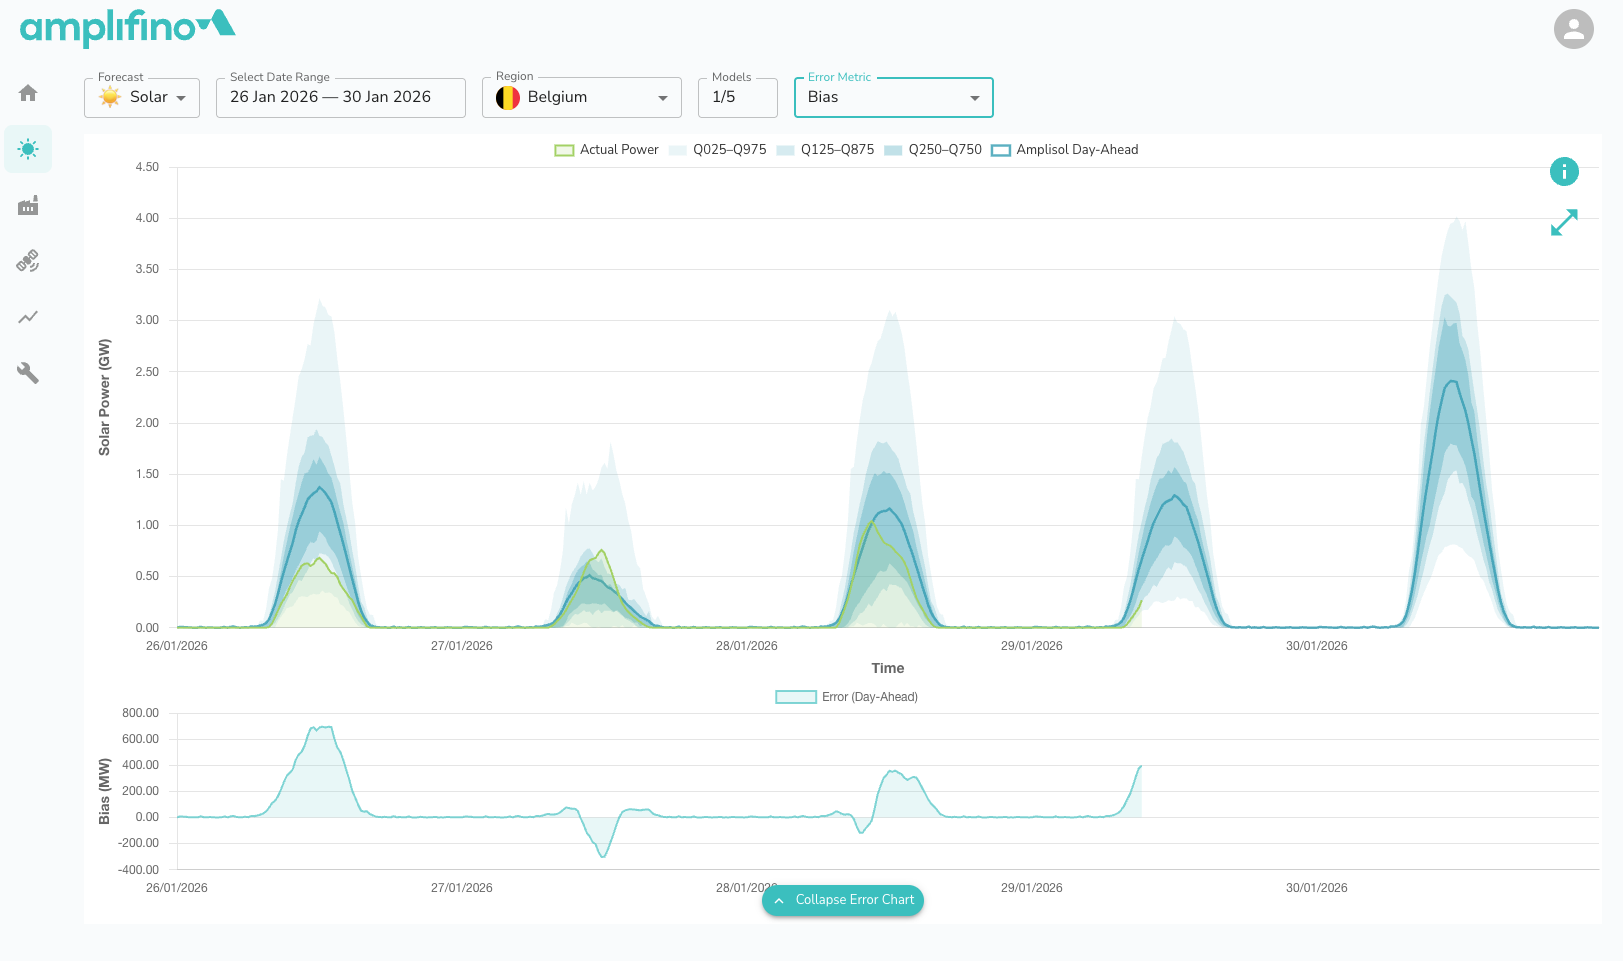This screenshot has width=1623, height=961.
Task: Toggle Actual Power series in legend
Action: (x=607, y=150)
